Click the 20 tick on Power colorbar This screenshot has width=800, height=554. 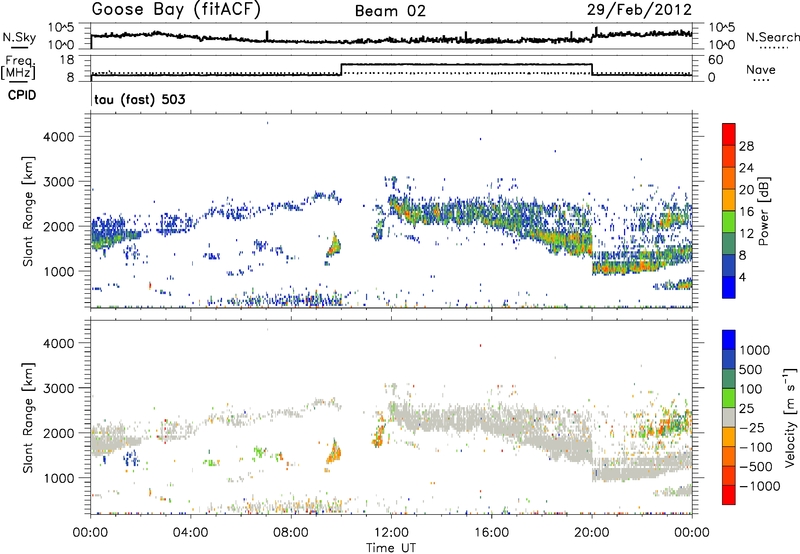pos(746,190)
